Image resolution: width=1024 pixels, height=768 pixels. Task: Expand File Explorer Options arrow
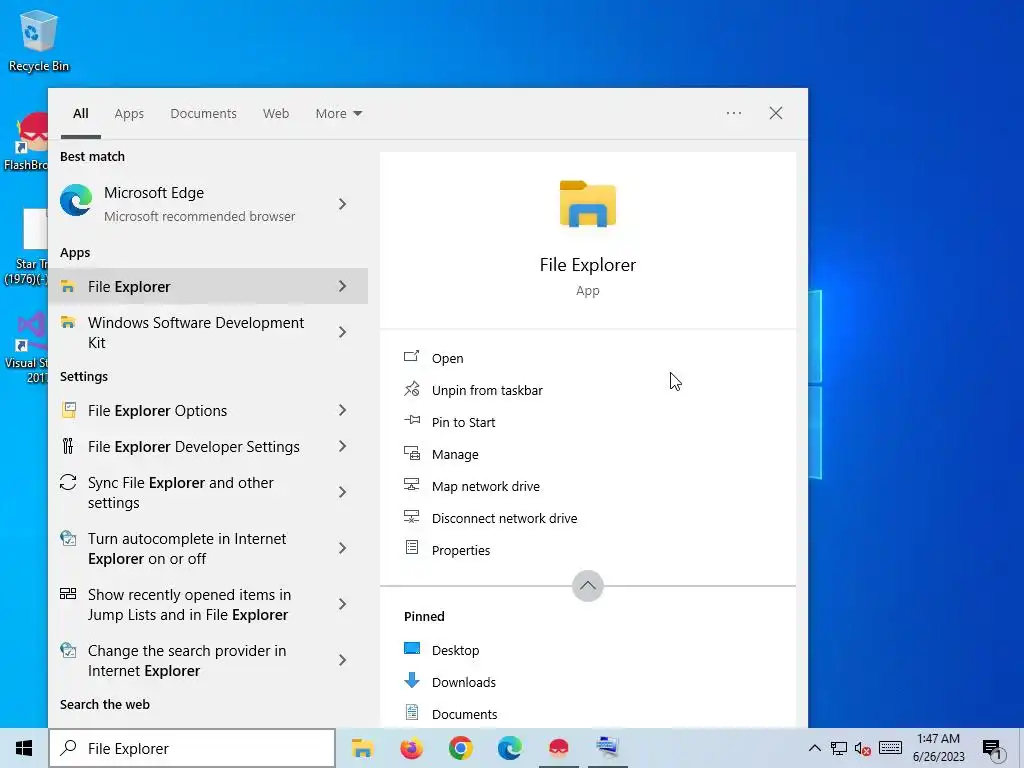(x=342, y=410)
